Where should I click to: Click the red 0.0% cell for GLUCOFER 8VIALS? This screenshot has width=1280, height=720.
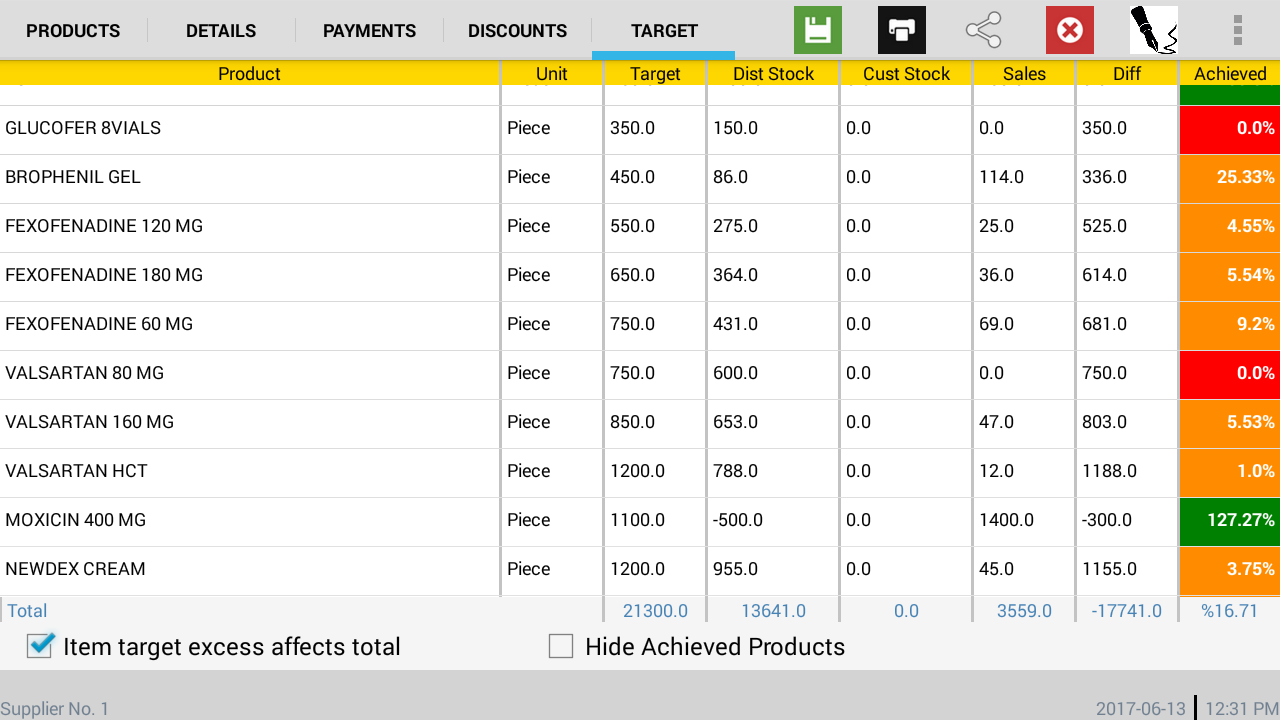(1230, 129)
